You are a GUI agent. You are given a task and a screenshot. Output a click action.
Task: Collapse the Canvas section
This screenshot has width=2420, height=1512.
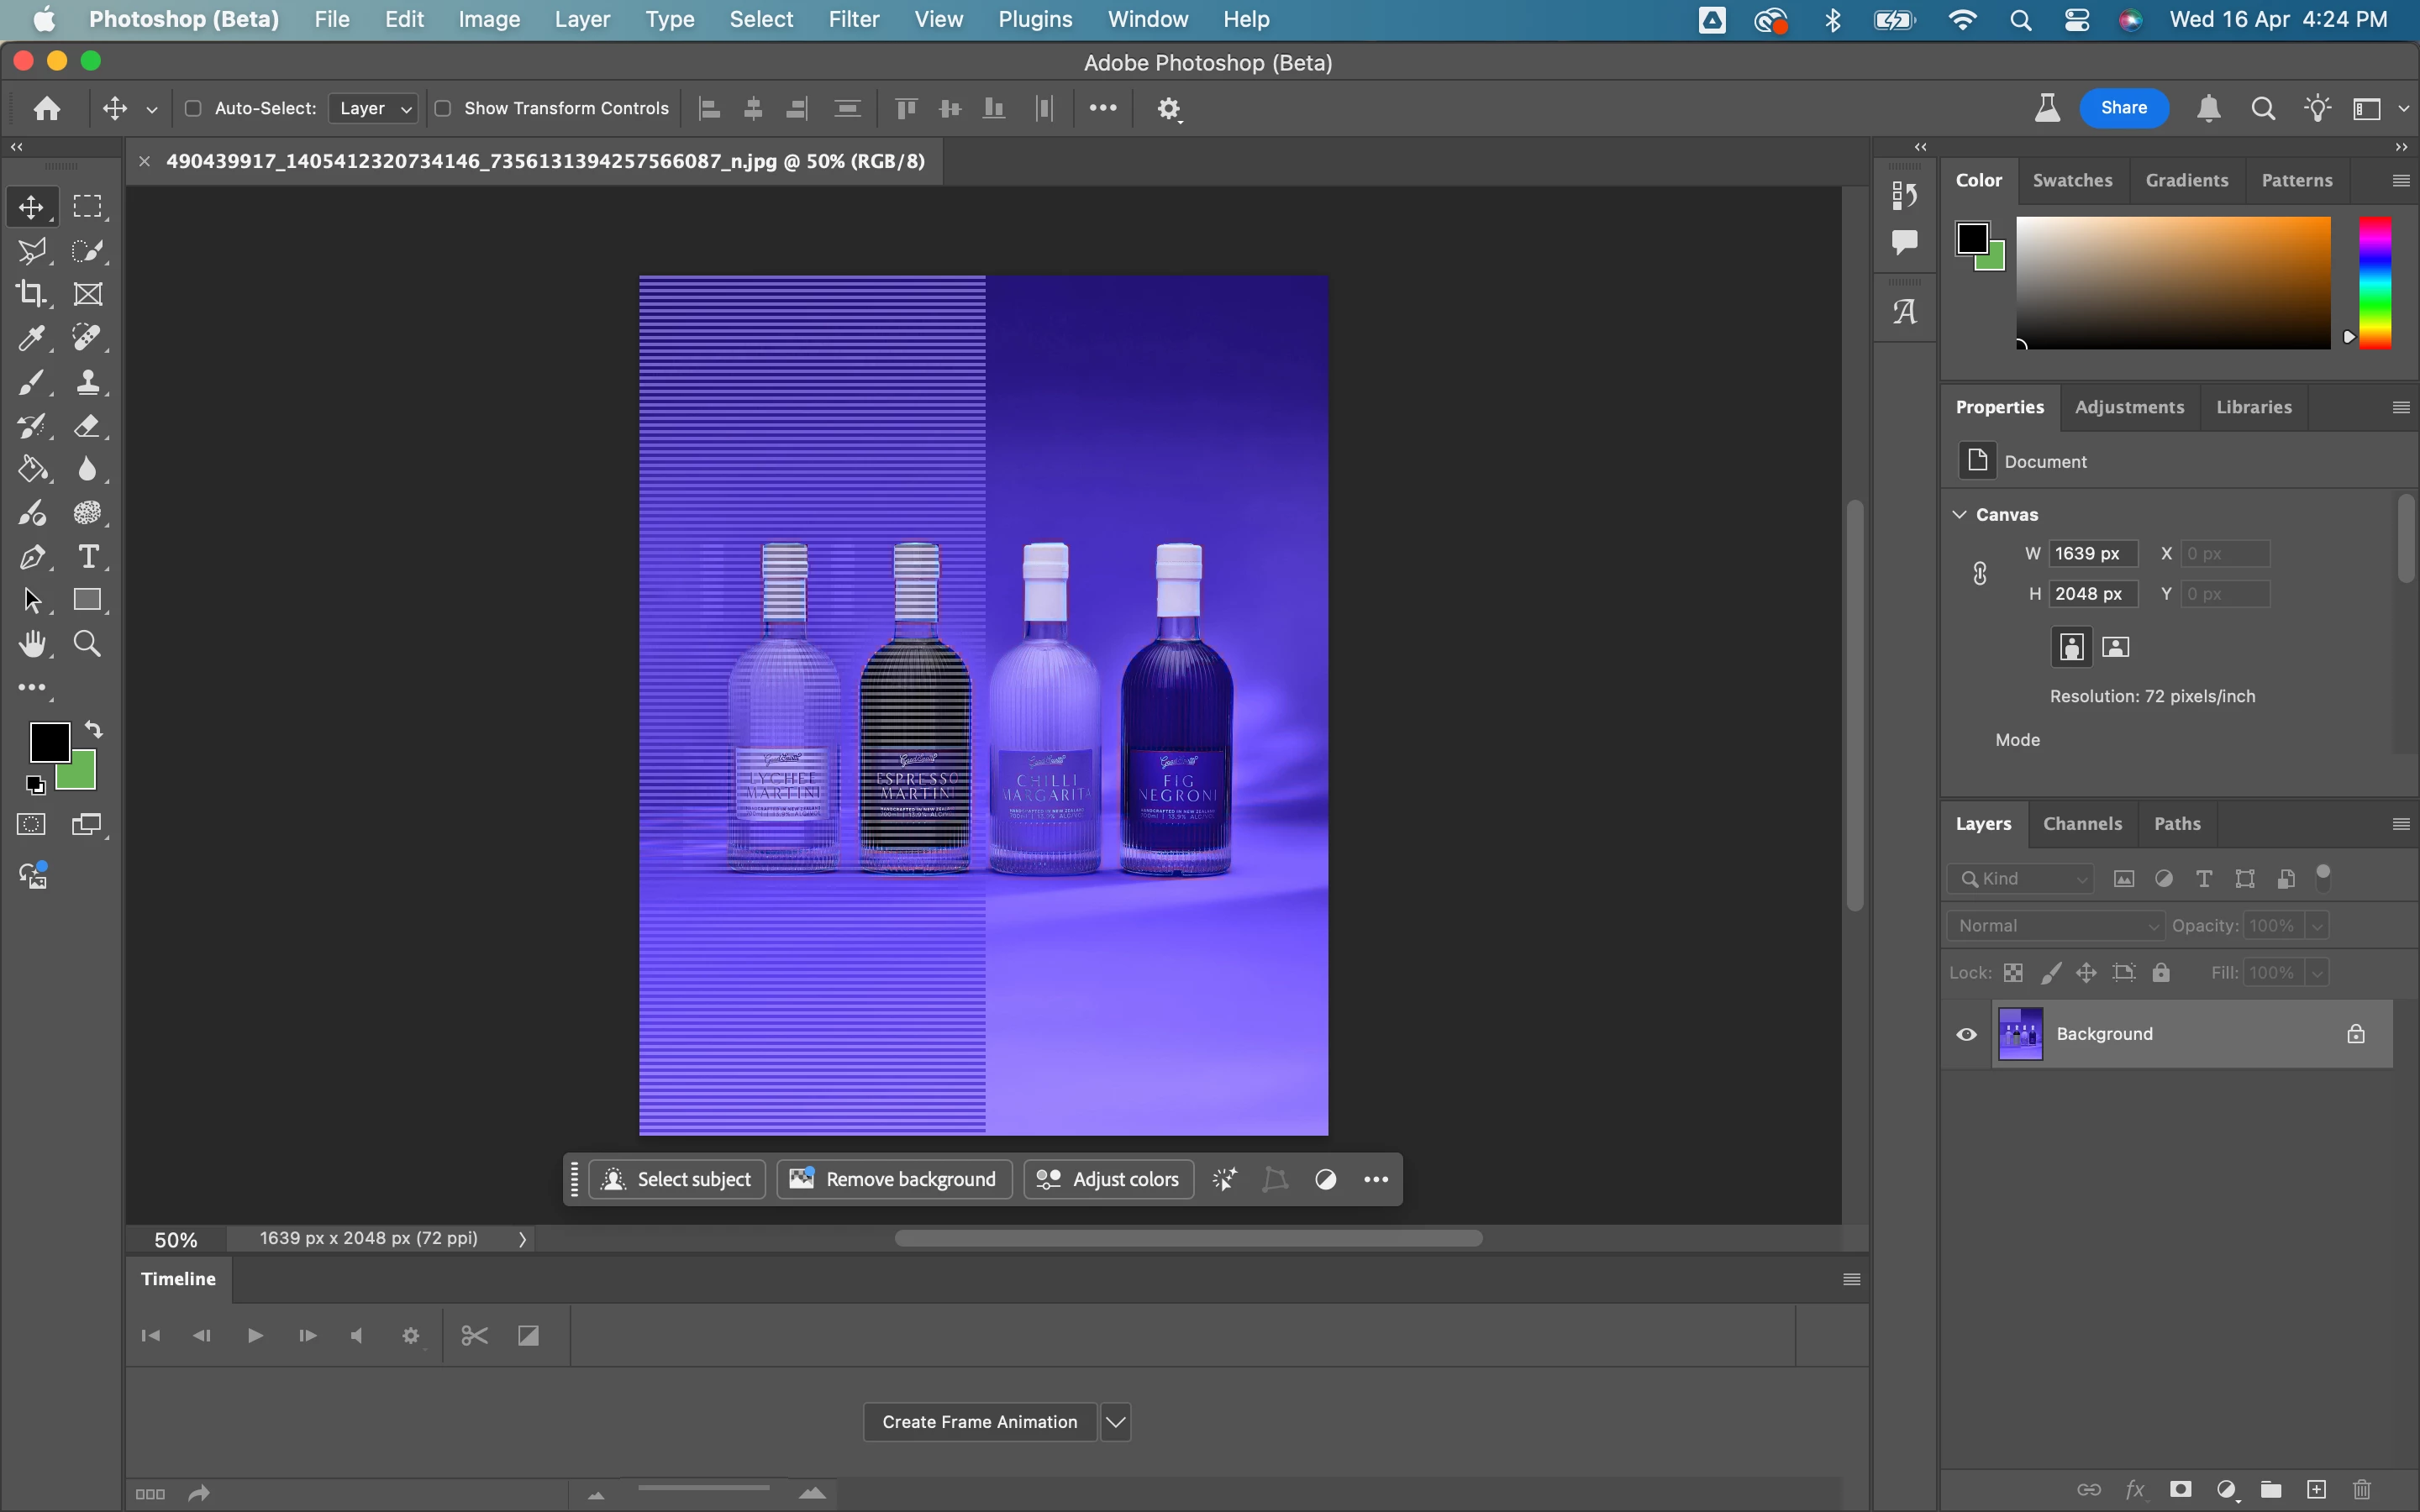point(1960,514)
